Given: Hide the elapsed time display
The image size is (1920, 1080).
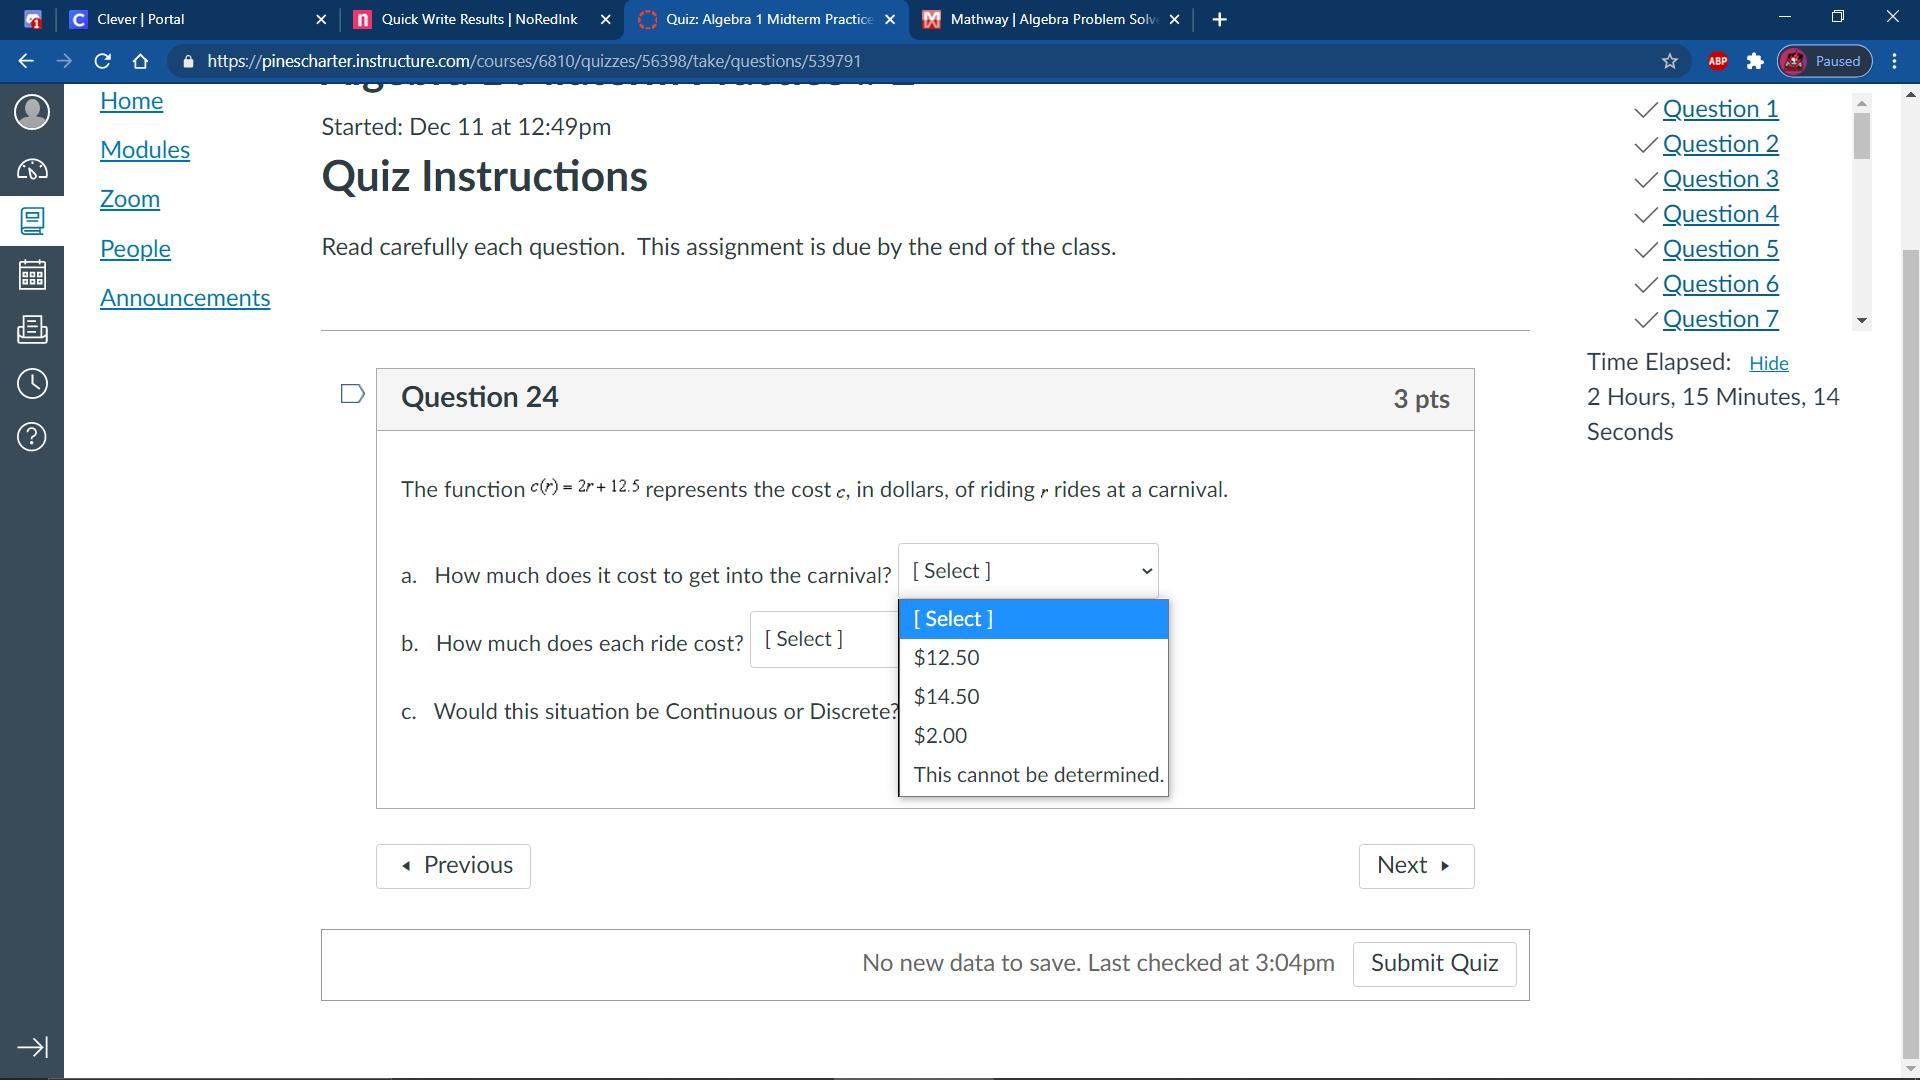Looking at the screenshot, I should click(x=1767, y=363).
